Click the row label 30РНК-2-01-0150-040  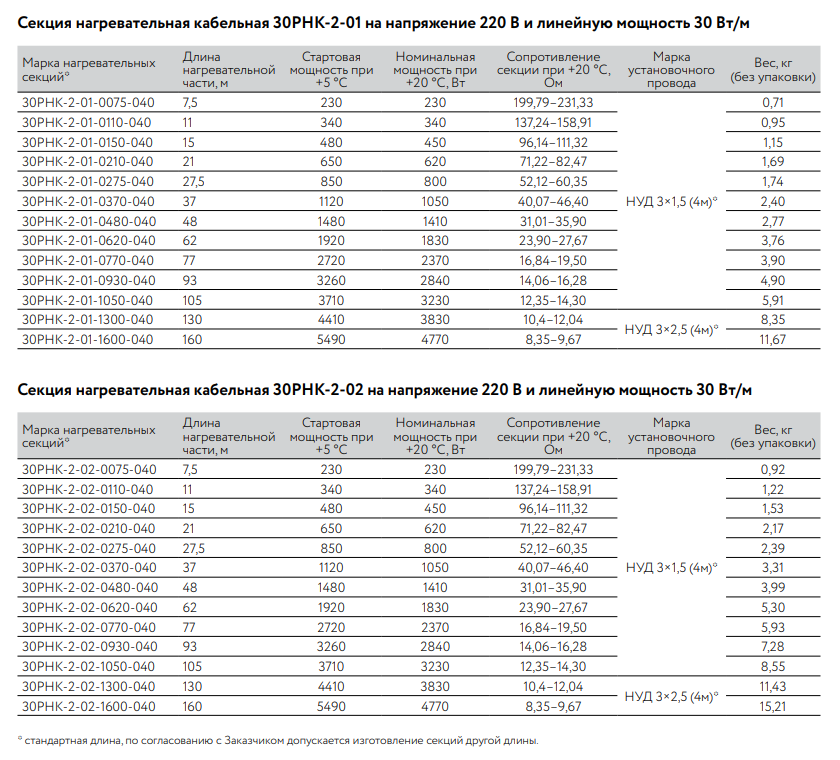click(87, 142)
